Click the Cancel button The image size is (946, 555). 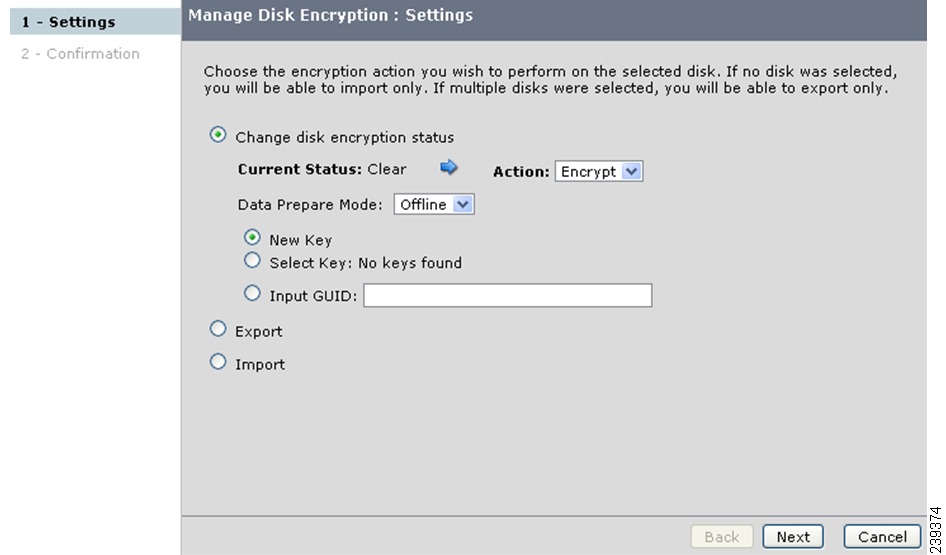(x=882, y=536)
